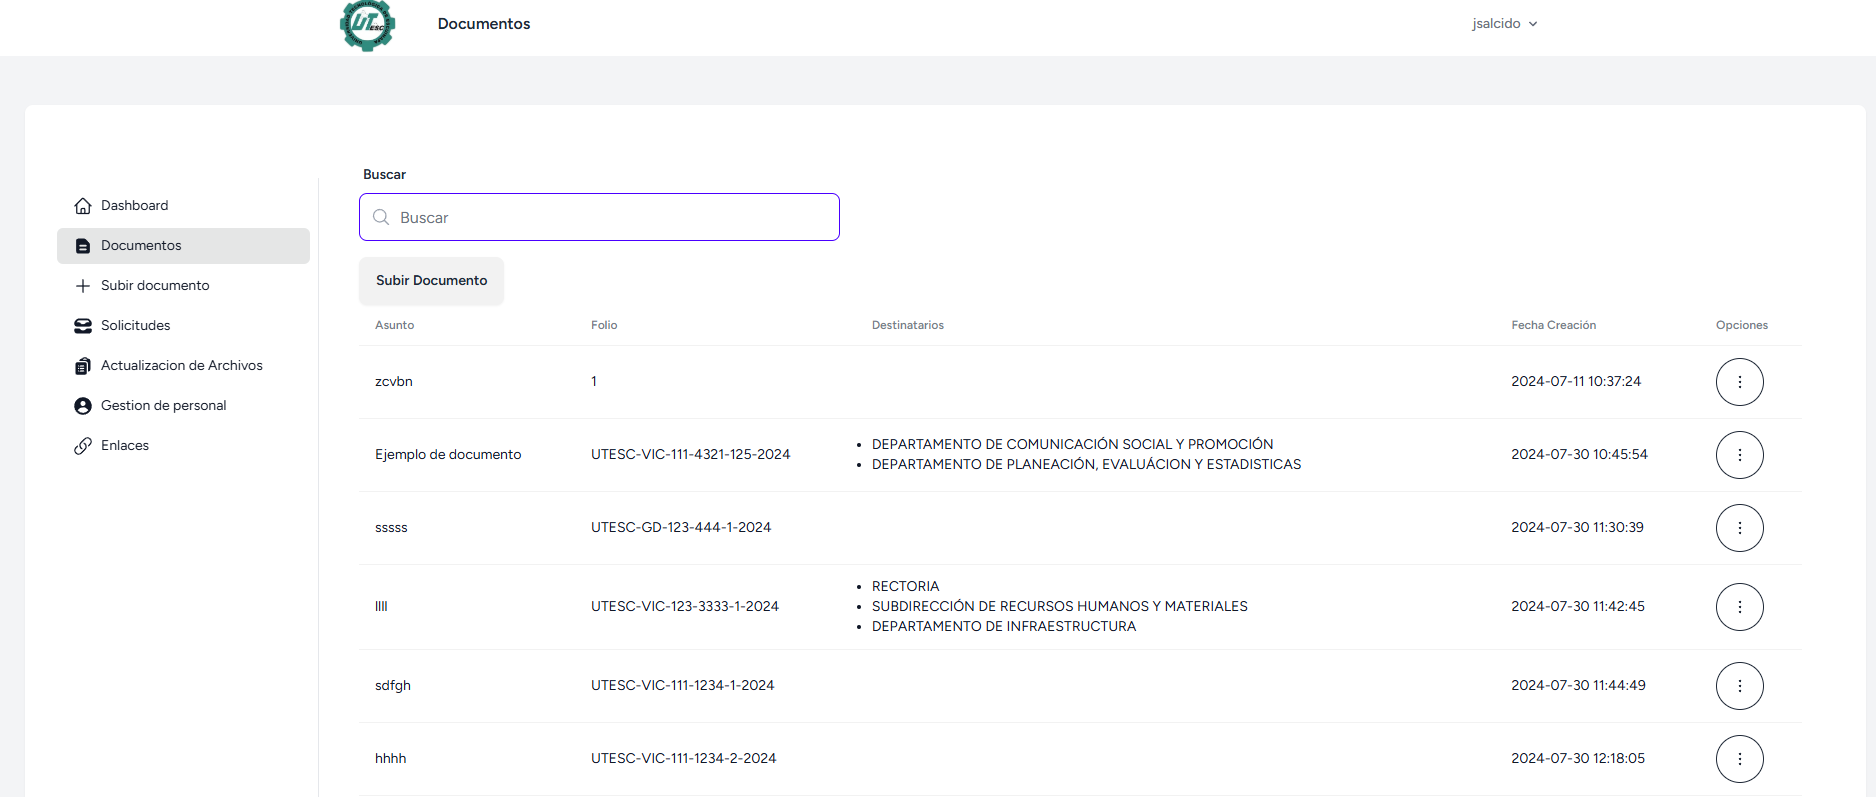Click the Gestion de personal user icon

coord(83,406)
